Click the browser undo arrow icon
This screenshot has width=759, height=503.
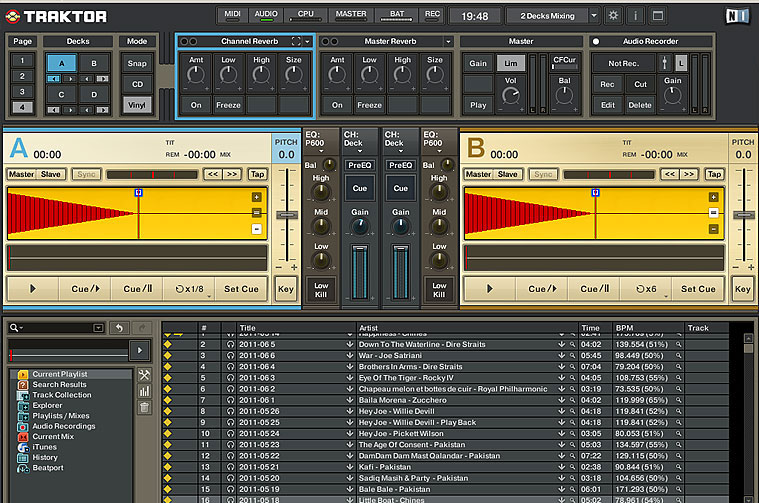[x=119, y=328]
